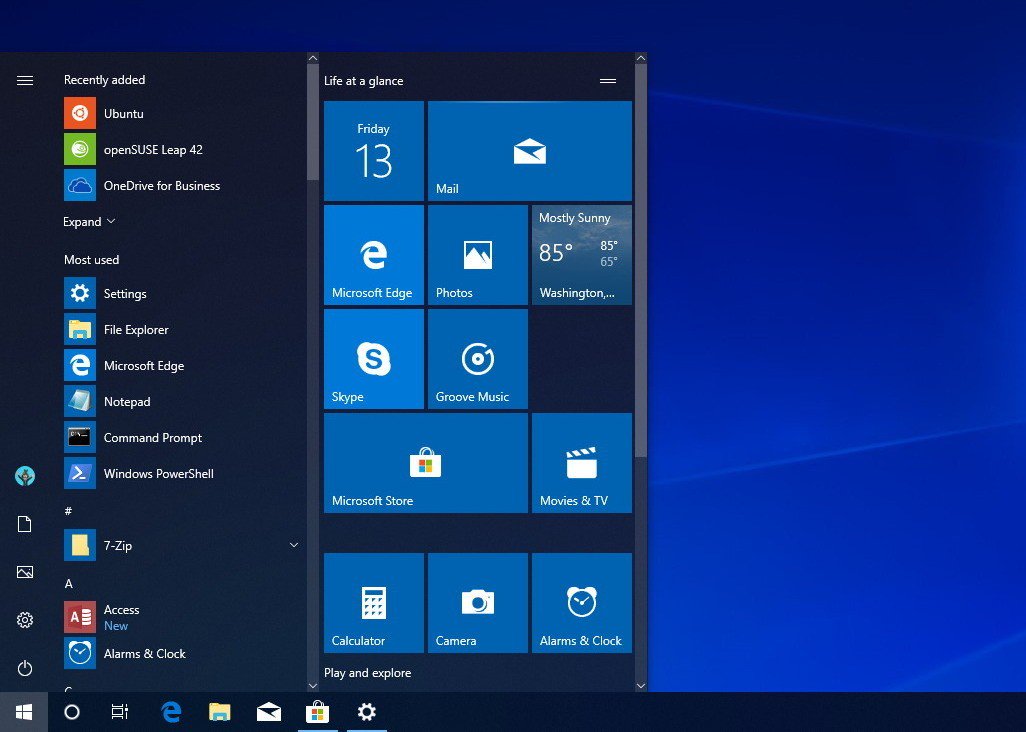1026x732 pixels.
Task: Open Task View from the taskbar
Action: (x=119, y=711)
